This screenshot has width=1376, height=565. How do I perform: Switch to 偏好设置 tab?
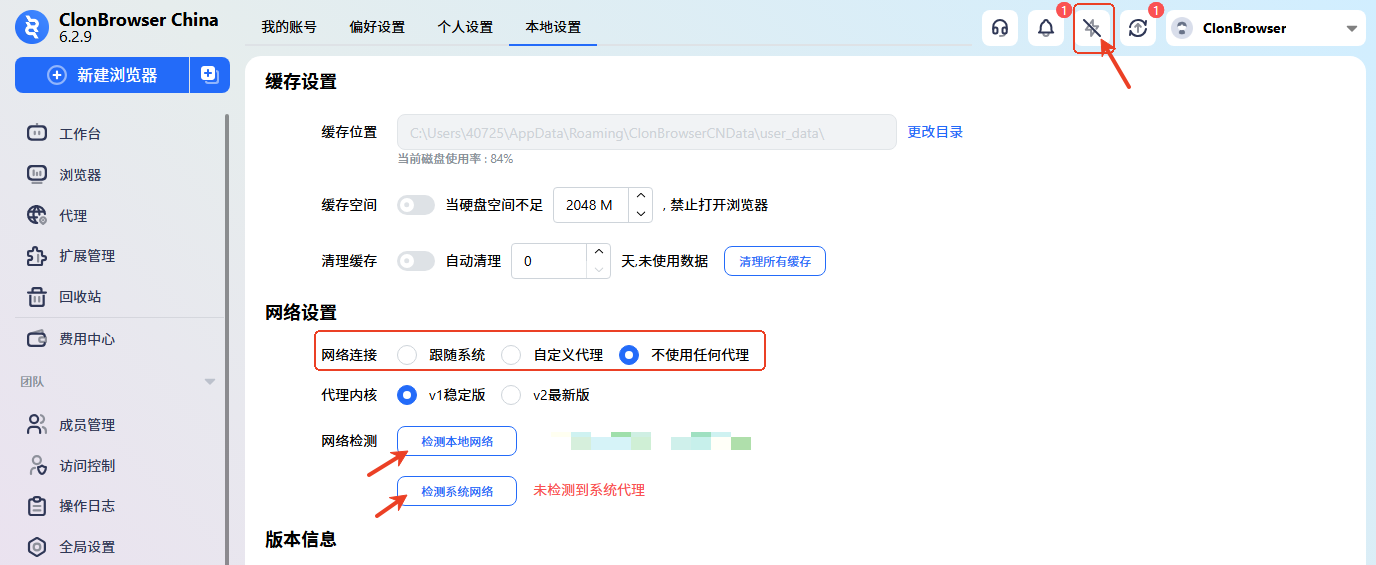pos(377,27)
